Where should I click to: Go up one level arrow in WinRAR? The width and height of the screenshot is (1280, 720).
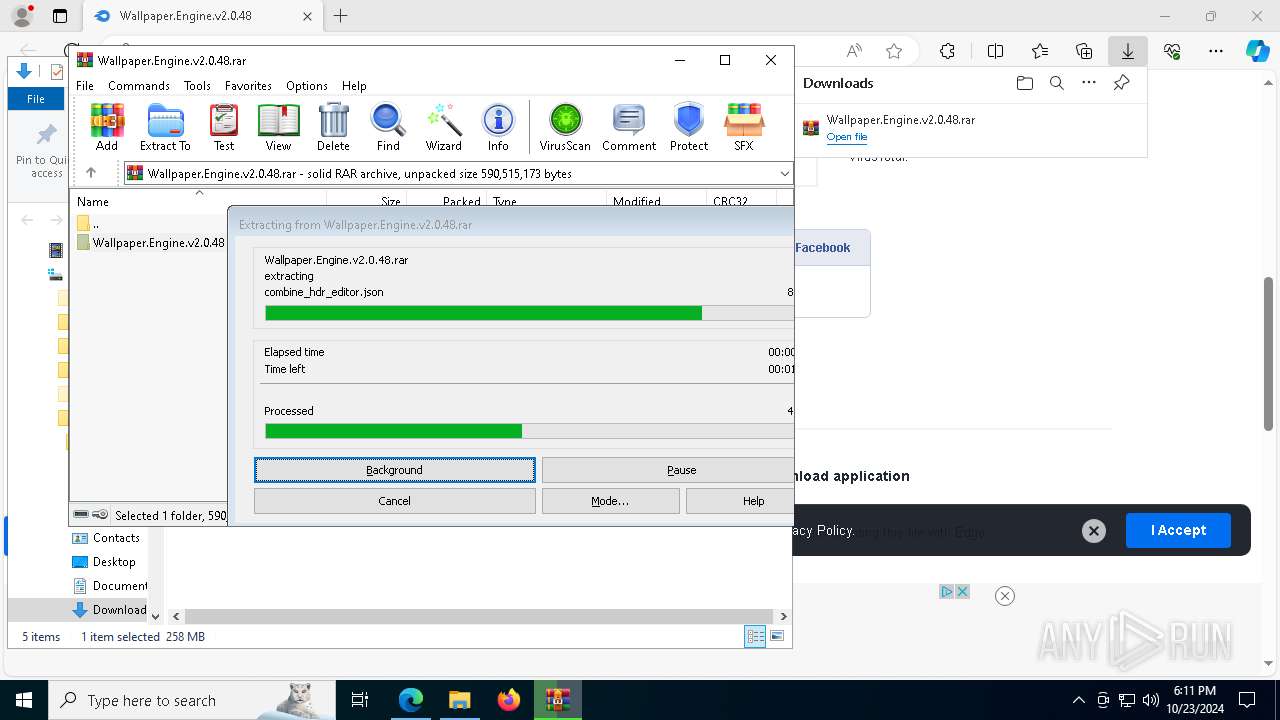(91, 173)
